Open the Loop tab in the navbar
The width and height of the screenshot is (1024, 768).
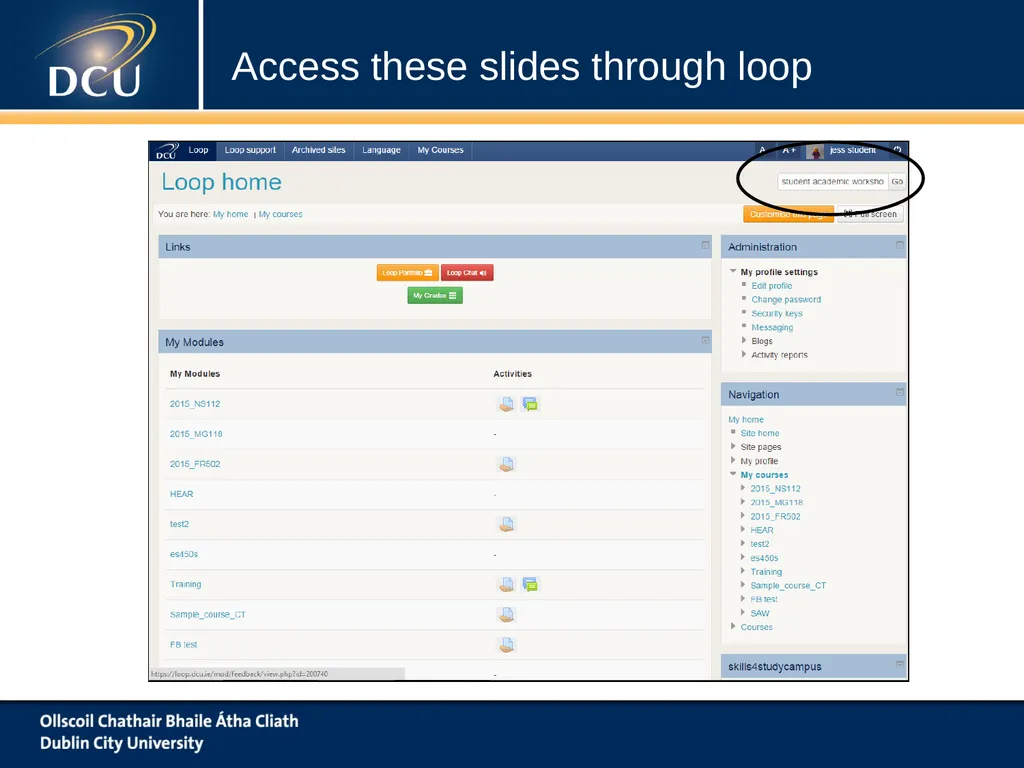(199, 150)
